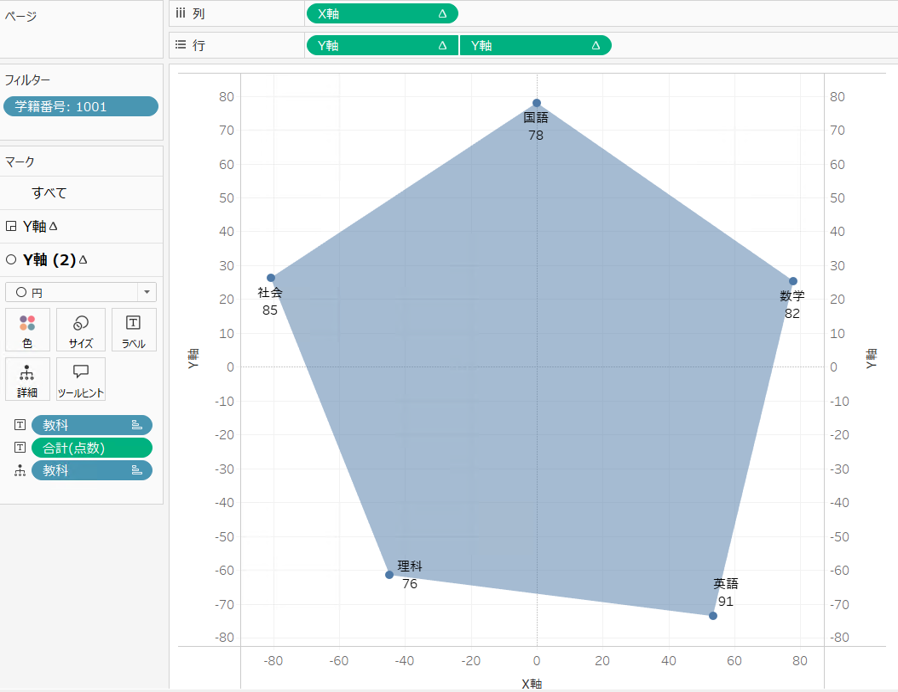Click the 英語 data point mark
The height and width of the screenshot is (692, 898).
click(713, 616)
